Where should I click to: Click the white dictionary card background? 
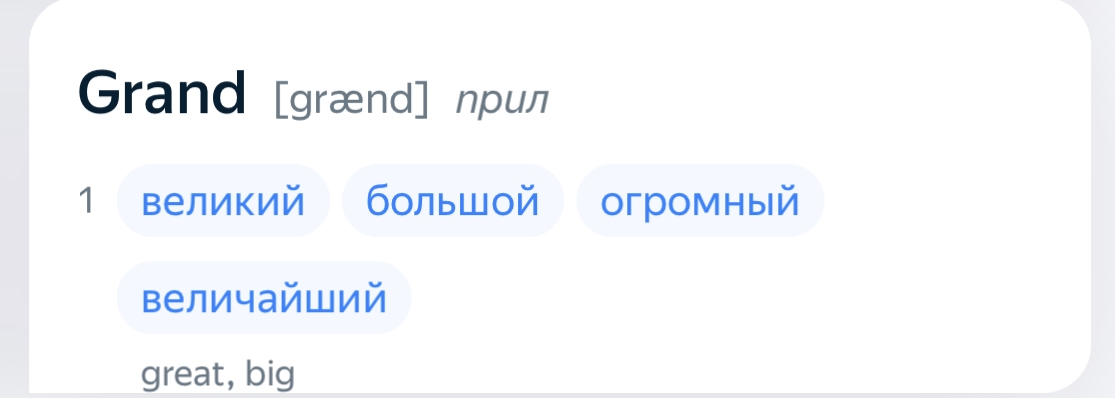tap(924, 298)
